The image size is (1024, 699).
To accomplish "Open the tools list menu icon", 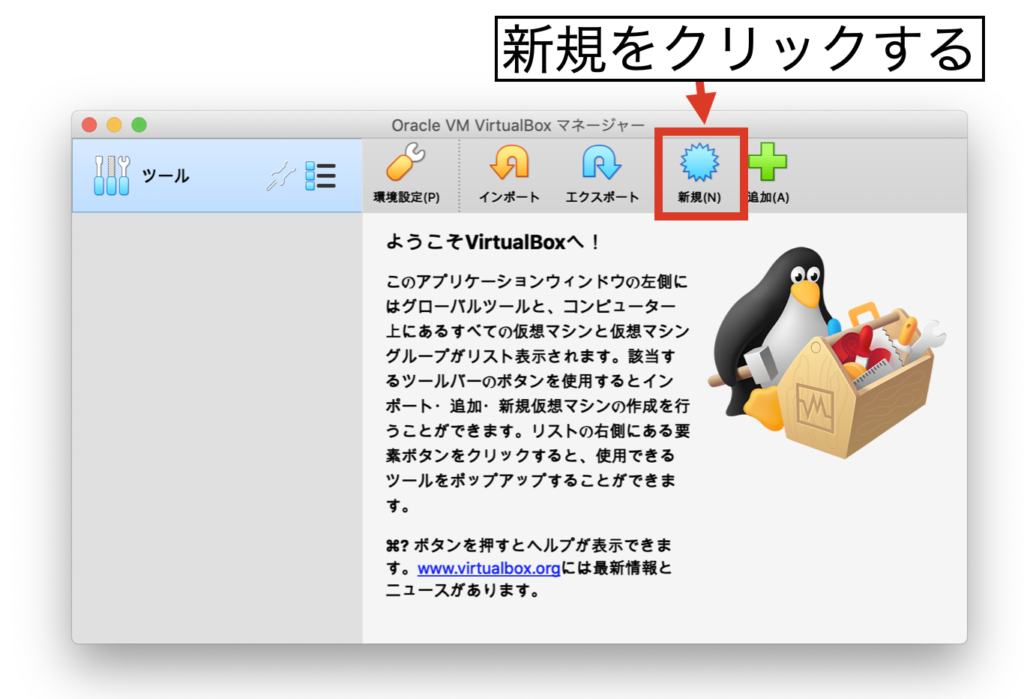I will click(321, 176).
